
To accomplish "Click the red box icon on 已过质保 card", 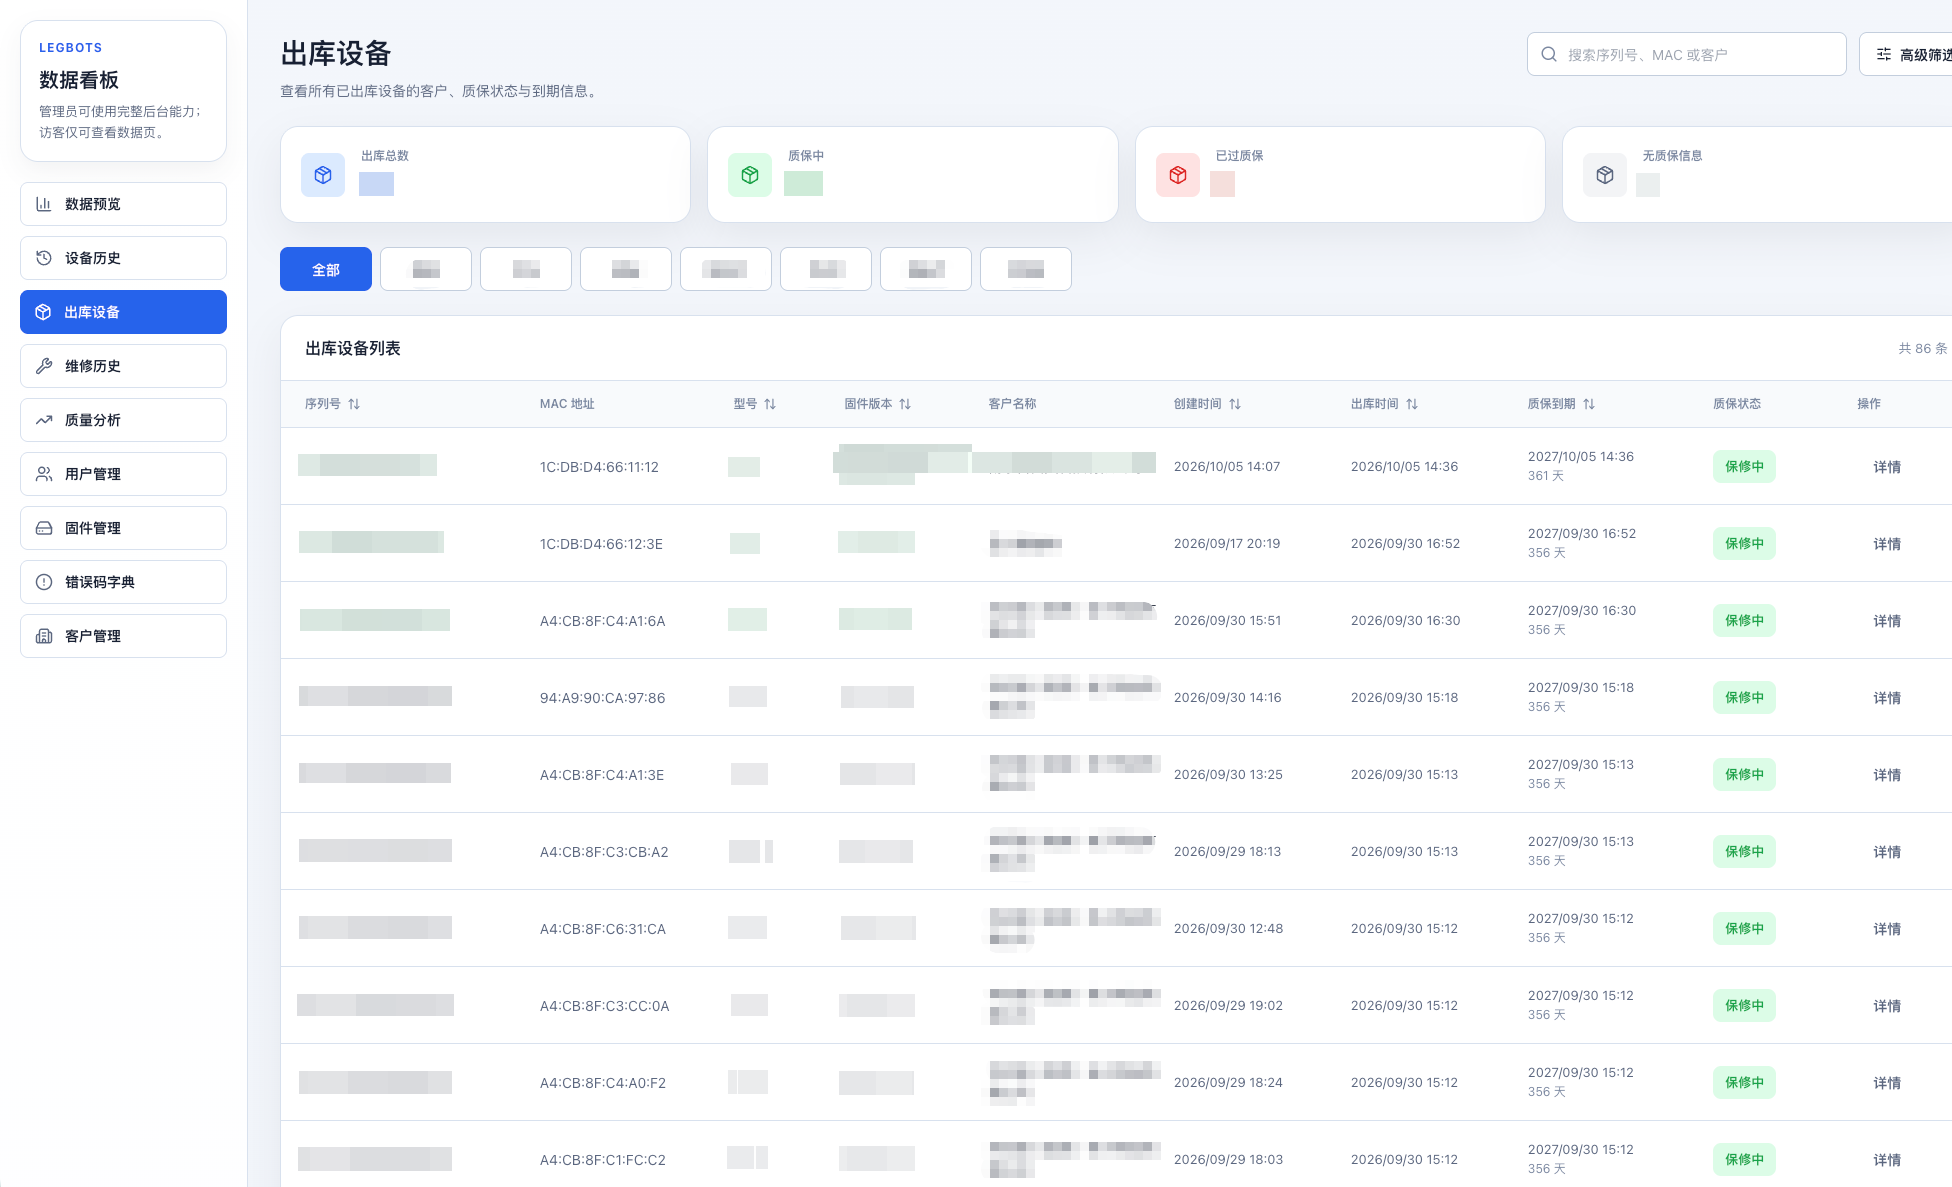I will pos(1178,175).
